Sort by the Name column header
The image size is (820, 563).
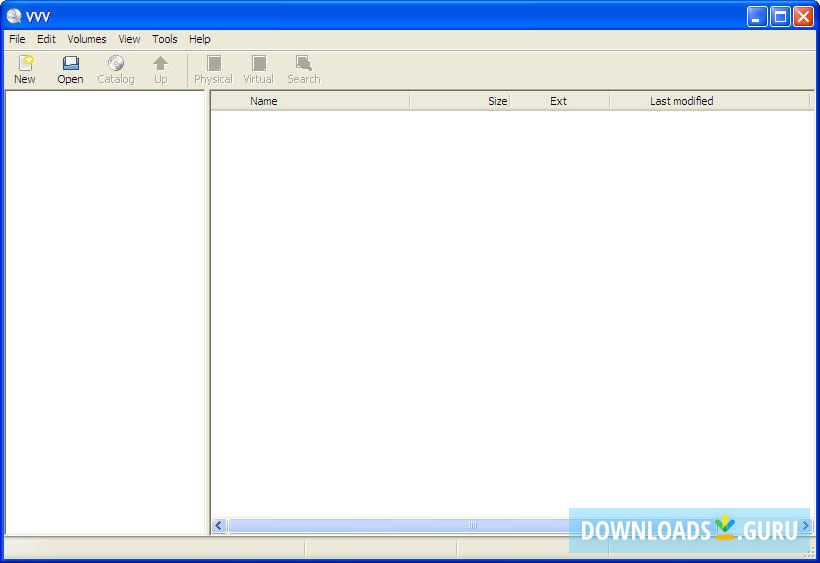click(x=311, y=101)
